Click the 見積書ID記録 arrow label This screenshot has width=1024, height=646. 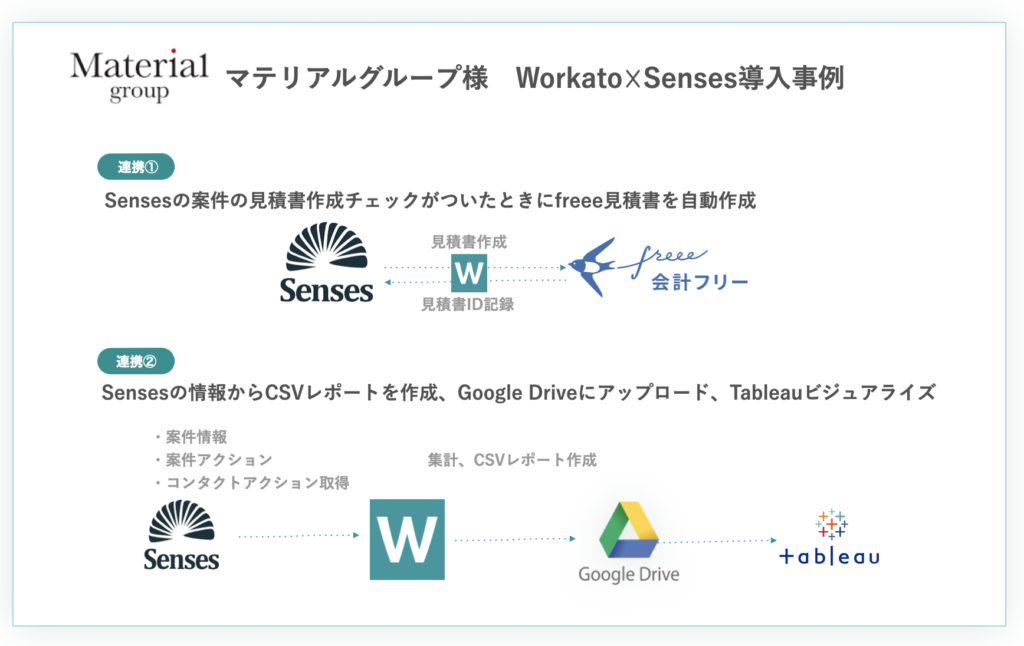click(x=468, y=304)
